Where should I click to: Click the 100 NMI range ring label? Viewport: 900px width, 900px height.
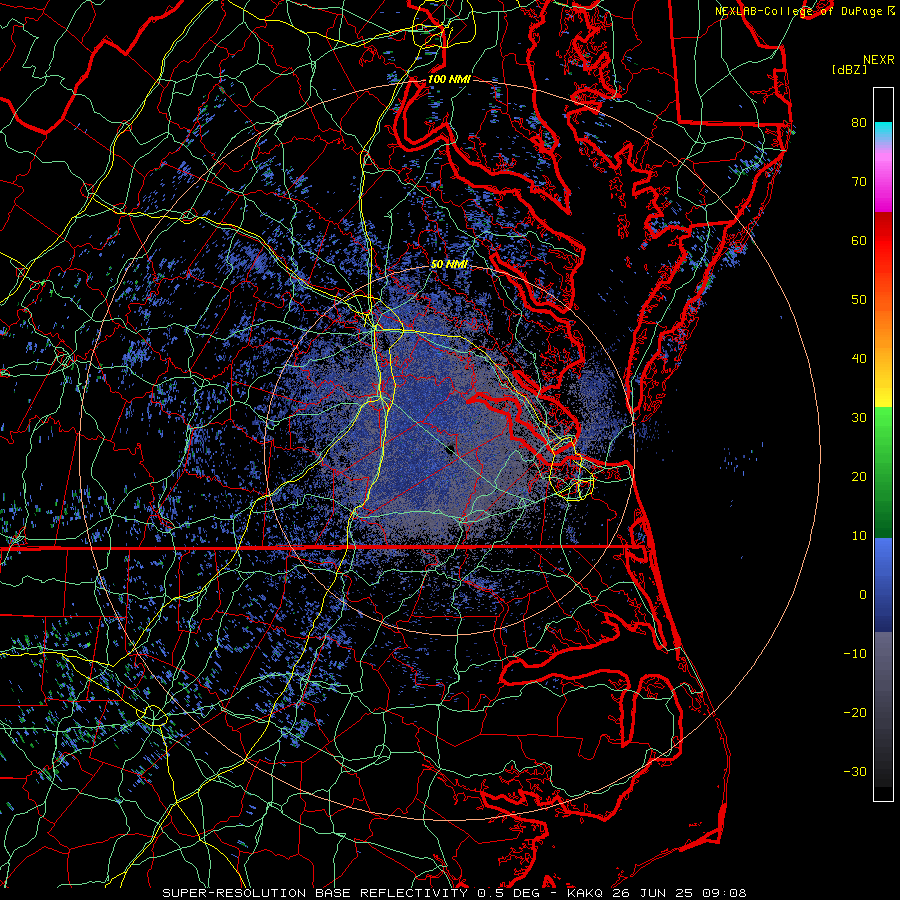[x=449, y=79]
